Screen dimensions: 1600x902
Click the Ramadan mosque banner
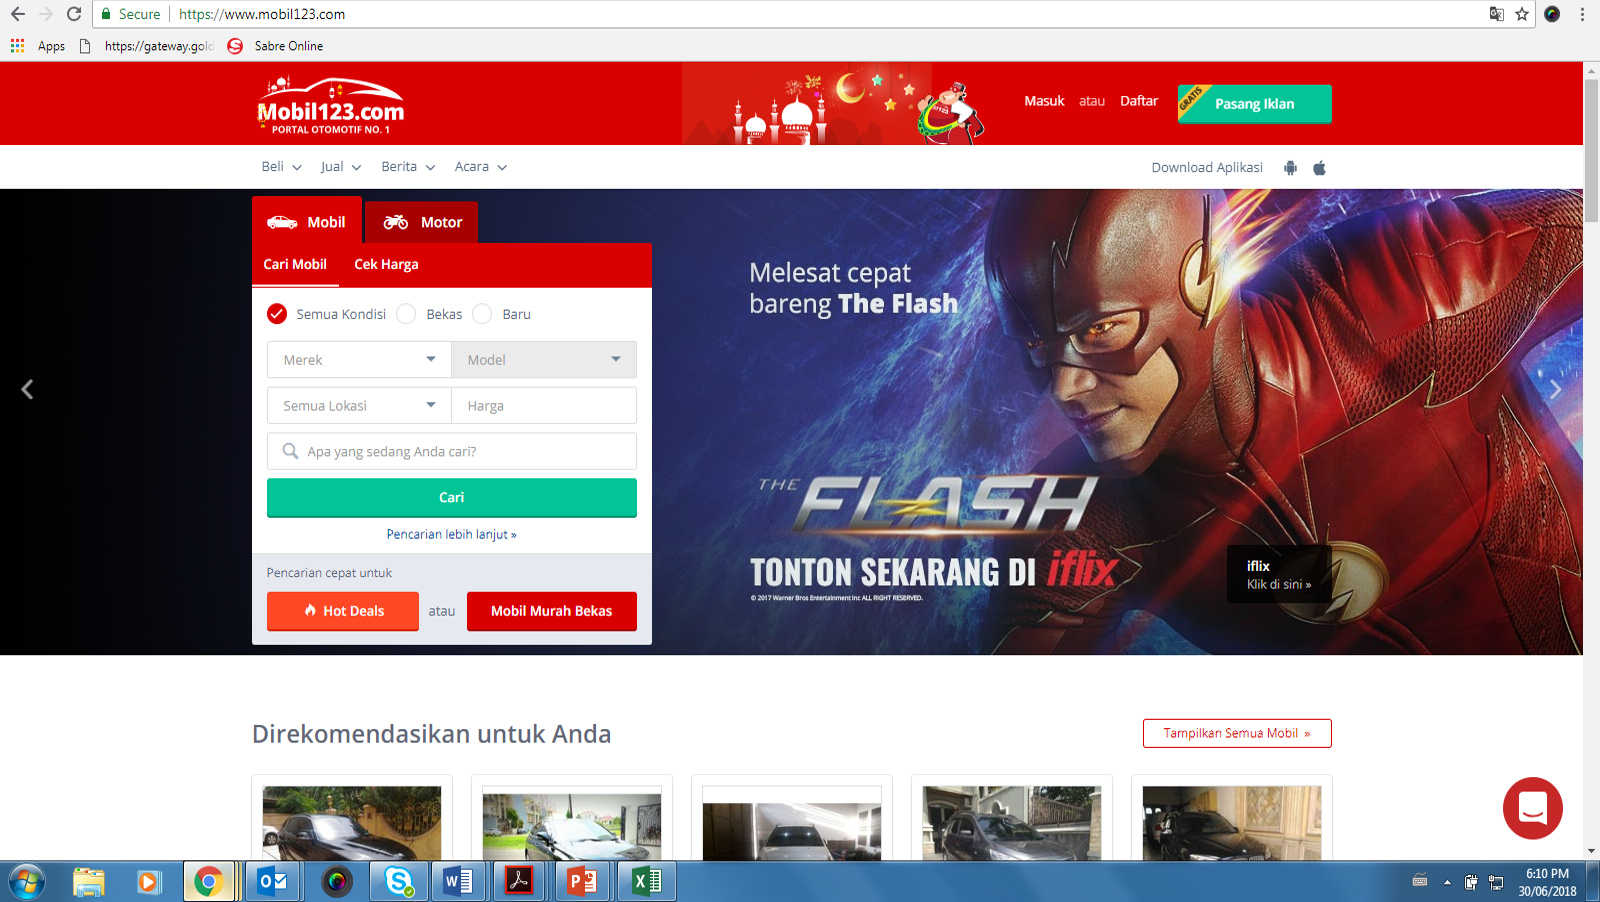click(x=835, y=104)
